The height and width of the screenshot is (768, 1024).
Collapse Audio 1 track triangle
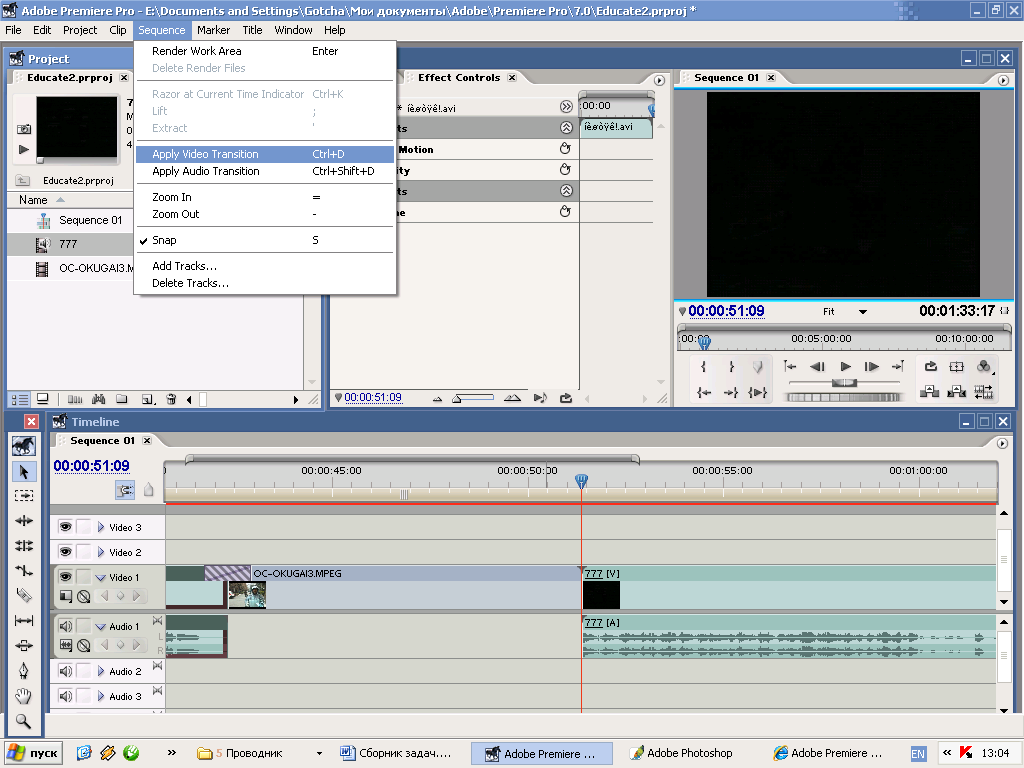(101, 626)
